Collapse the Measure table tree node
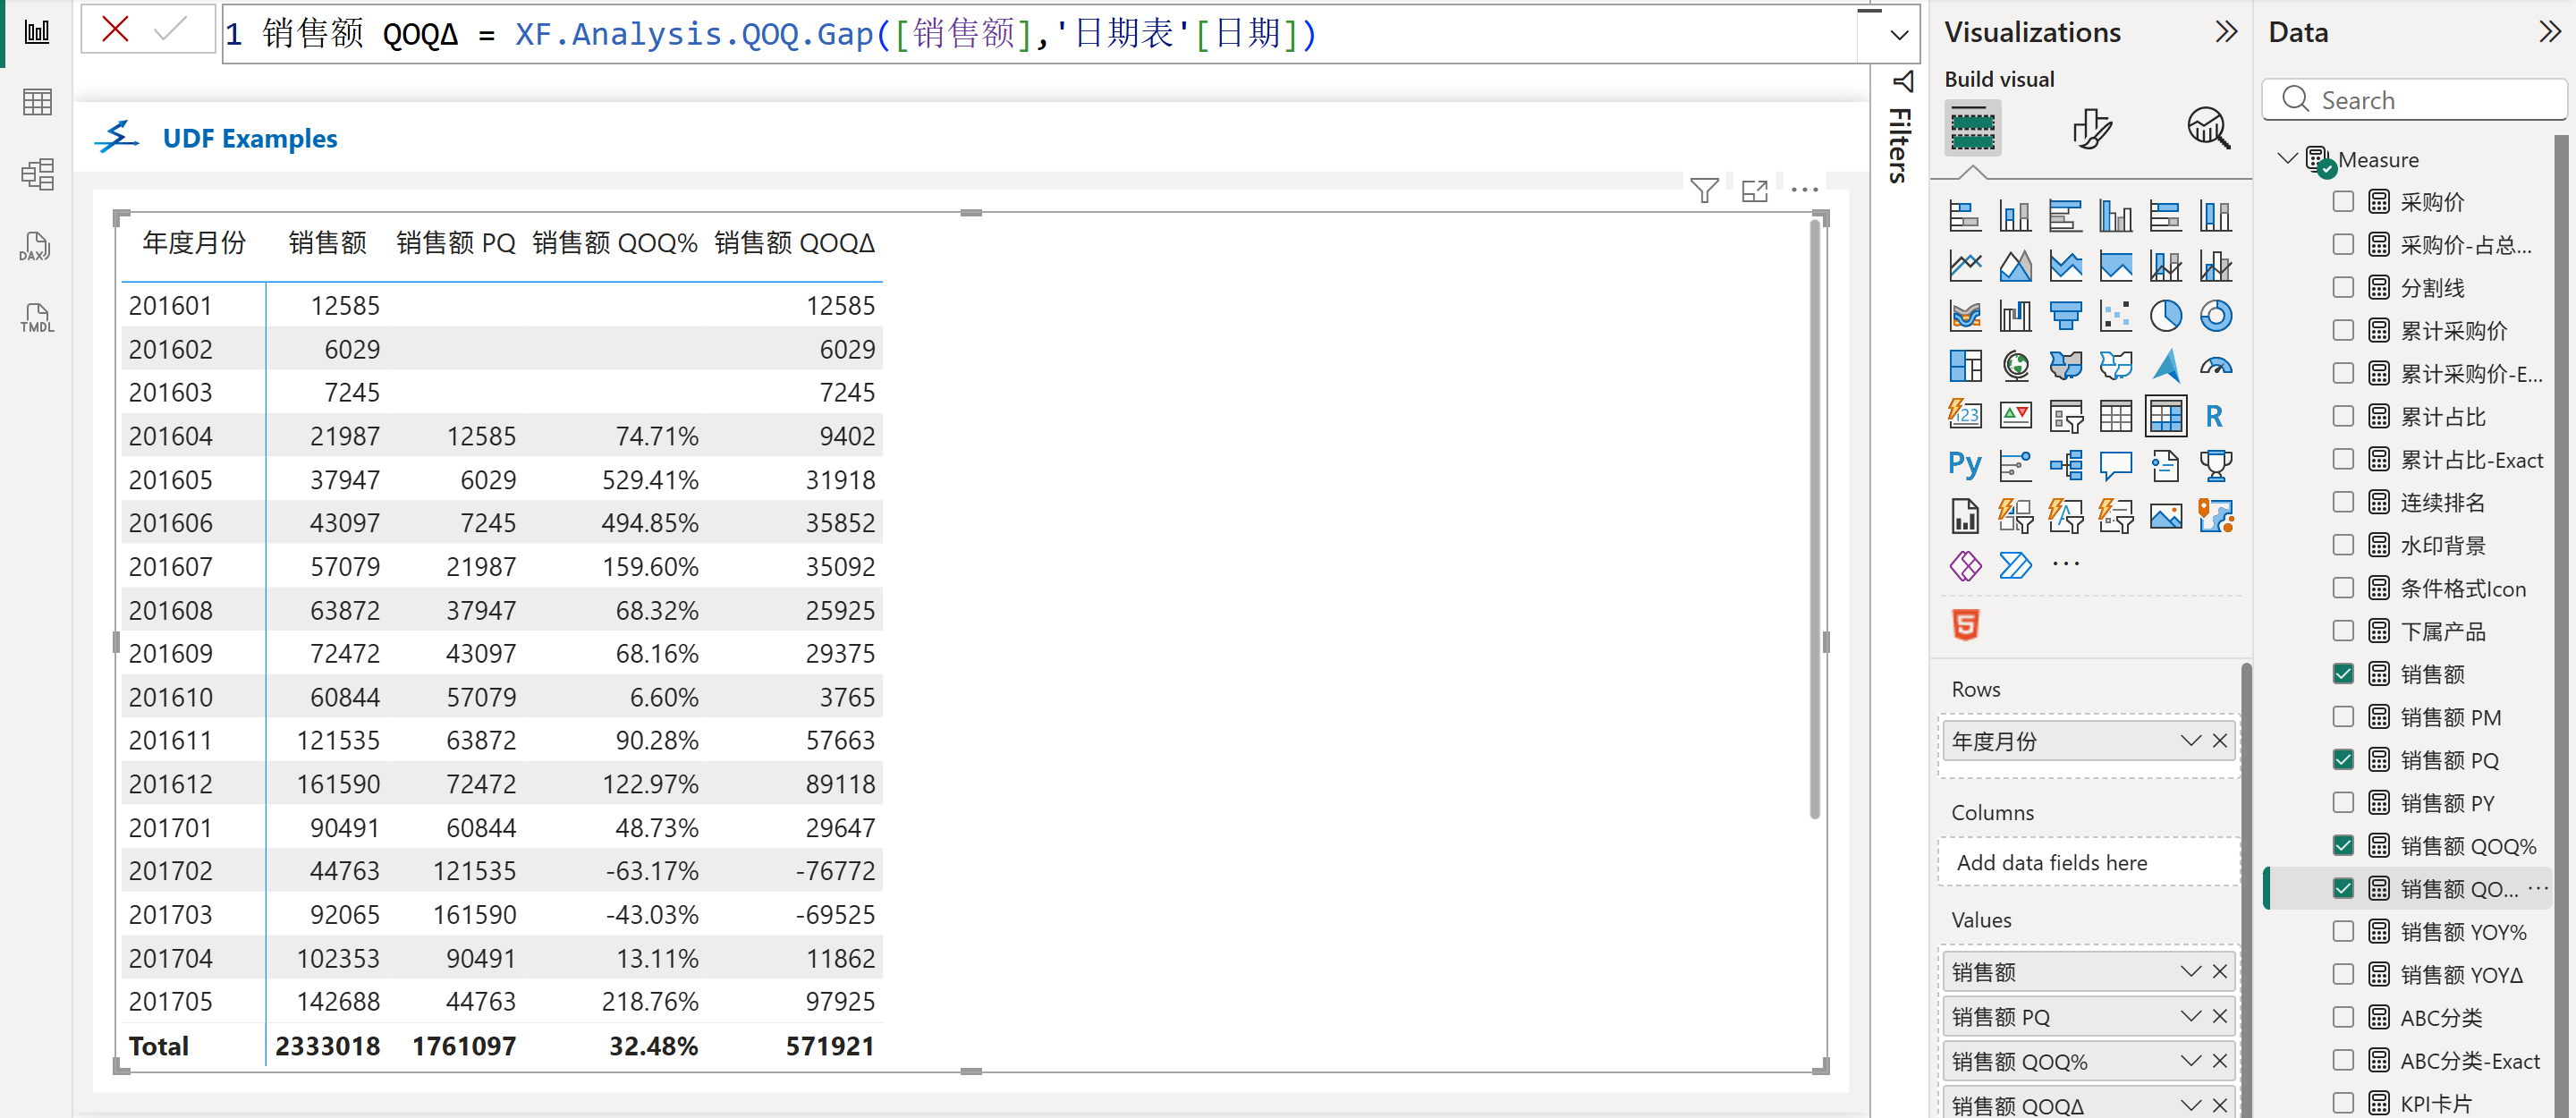This screenshot has height=1118, width=2576. click(2286, 159)
